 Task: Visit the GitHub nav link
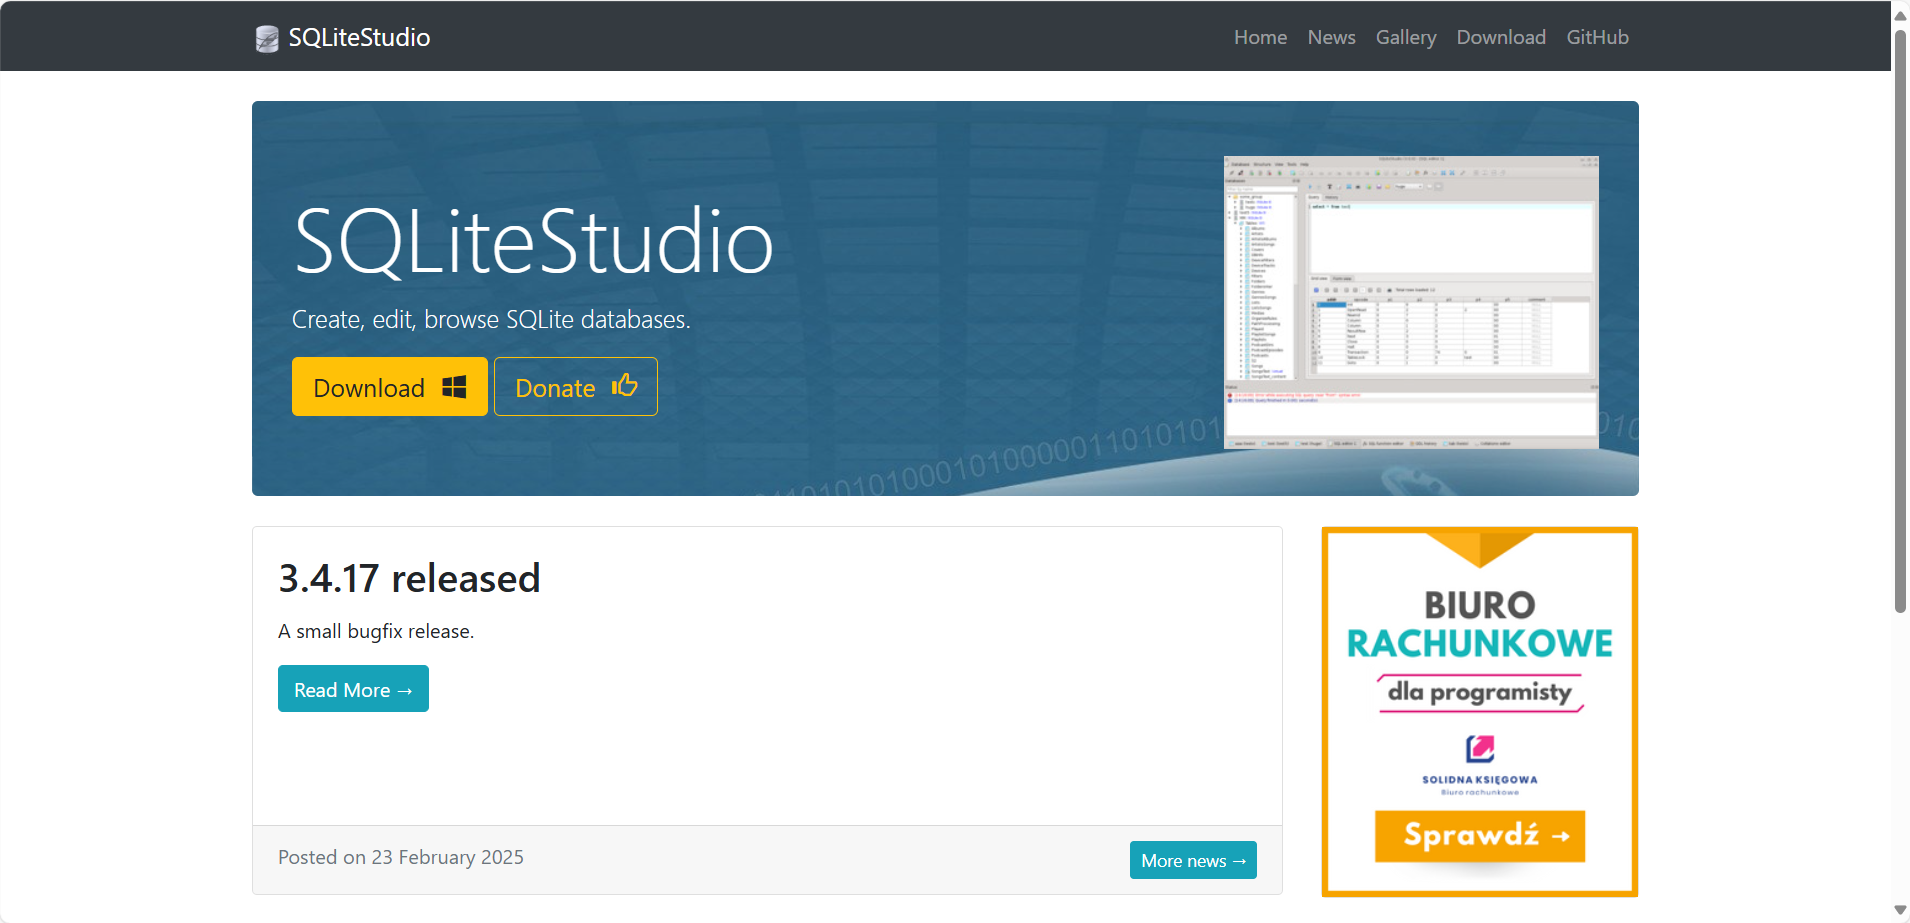point(1597,37)
